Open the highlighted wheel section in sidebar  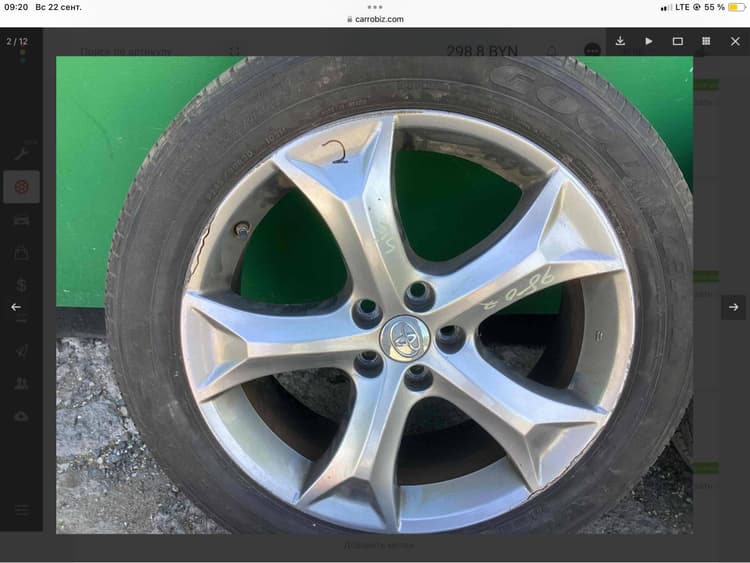click(x=21, y=187)
